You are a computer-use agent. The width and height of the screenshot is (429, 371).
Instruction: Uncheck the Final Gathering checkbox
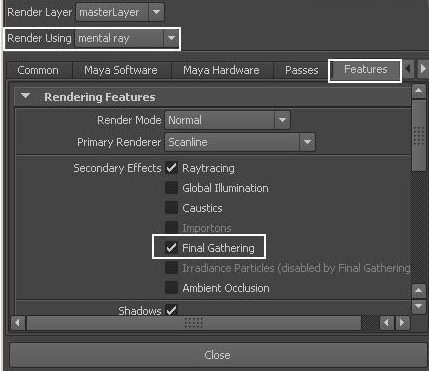coord(171,248)
